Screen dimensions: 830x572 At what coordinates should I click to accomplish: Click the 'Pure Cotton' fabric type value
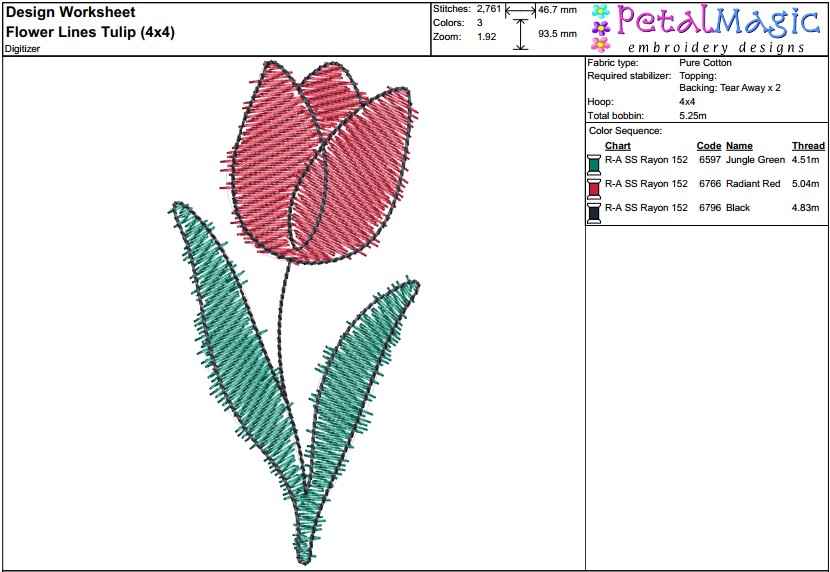705,63
